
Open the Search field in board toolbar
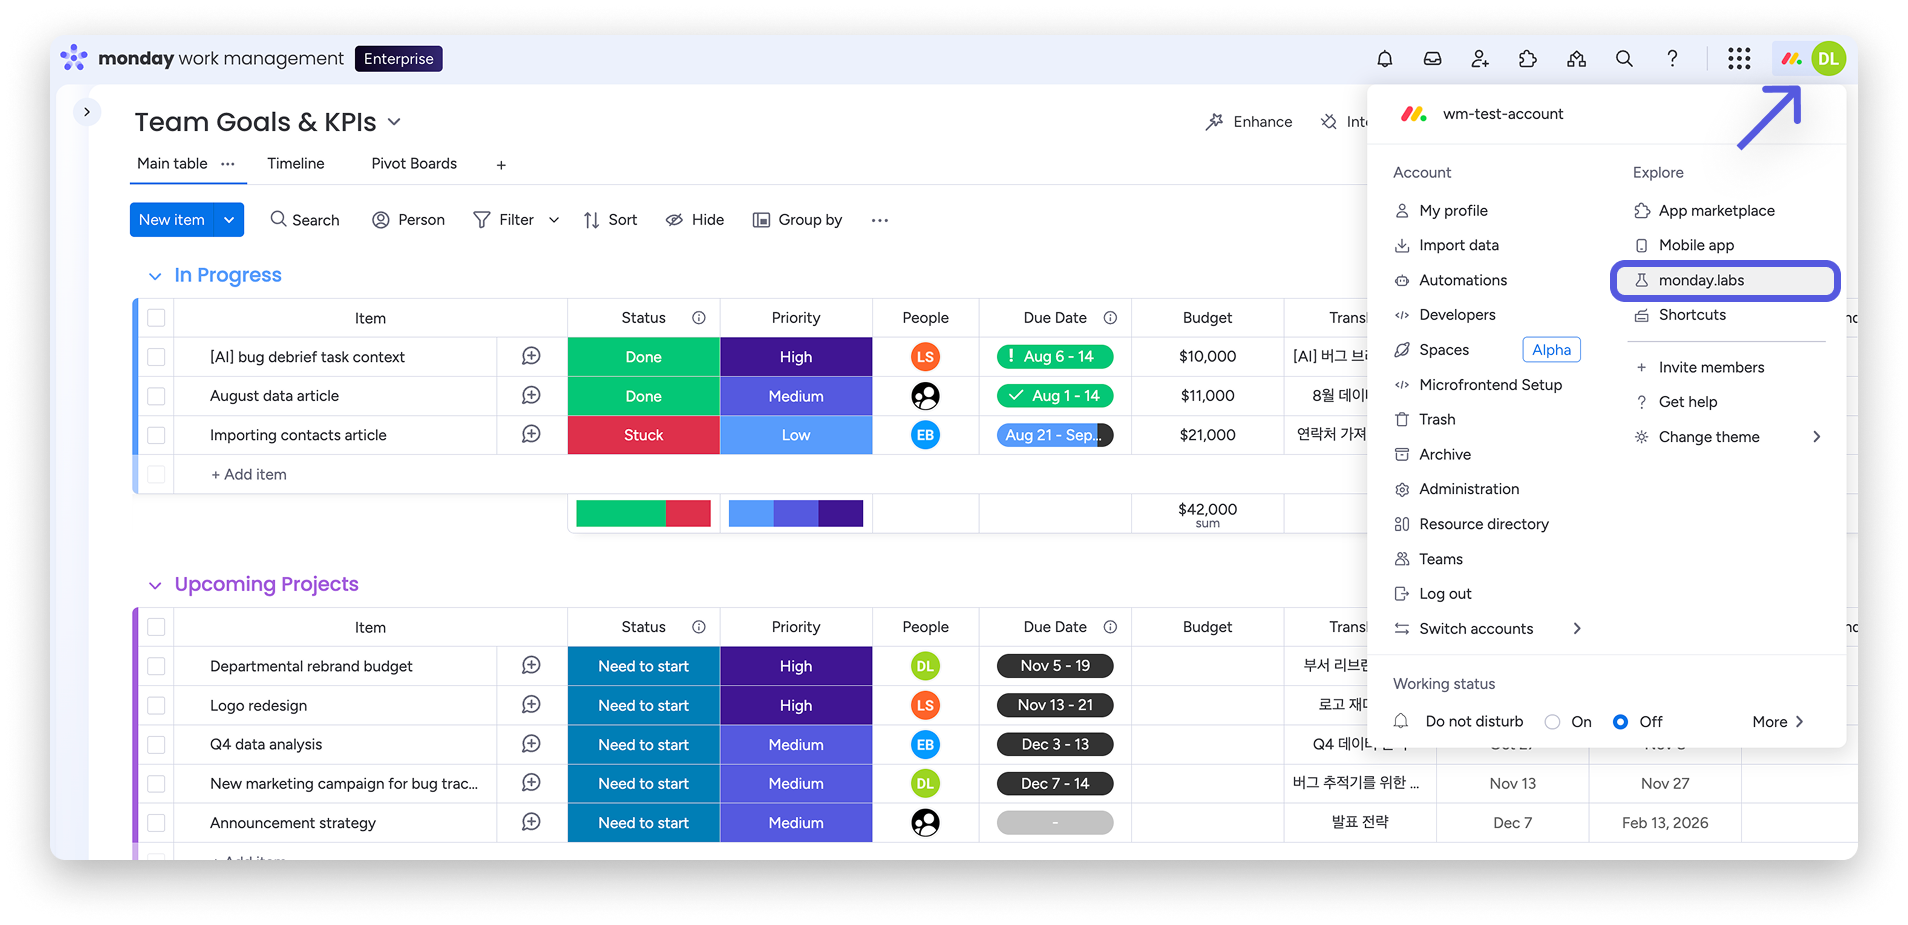[x=304, y=220]
